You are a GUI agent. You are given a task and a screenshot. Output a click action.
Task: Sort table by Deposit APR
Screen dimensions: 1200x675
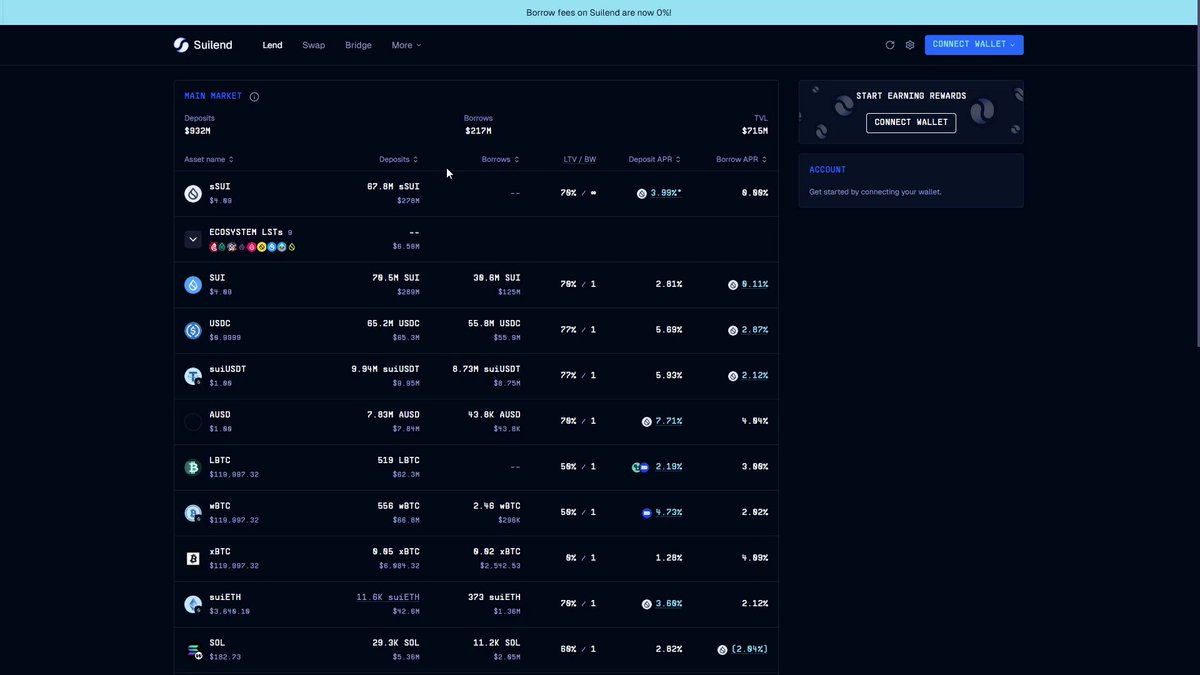coord(655,159)
